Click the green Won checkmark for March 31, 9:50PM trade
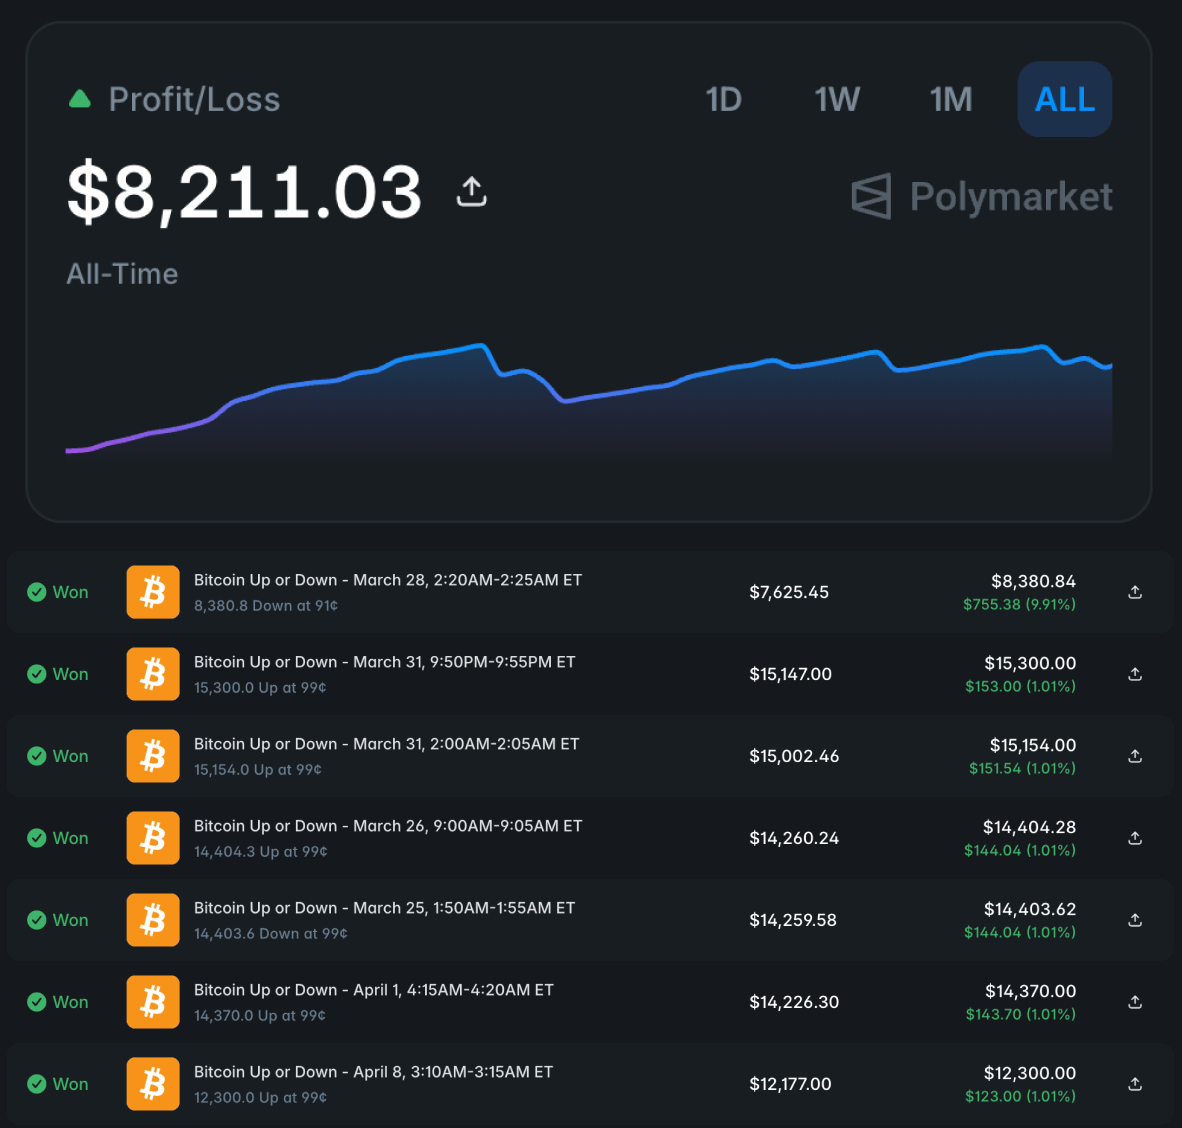The height and width of the screenshot is (1128, 1182). [x=38, y=673]
